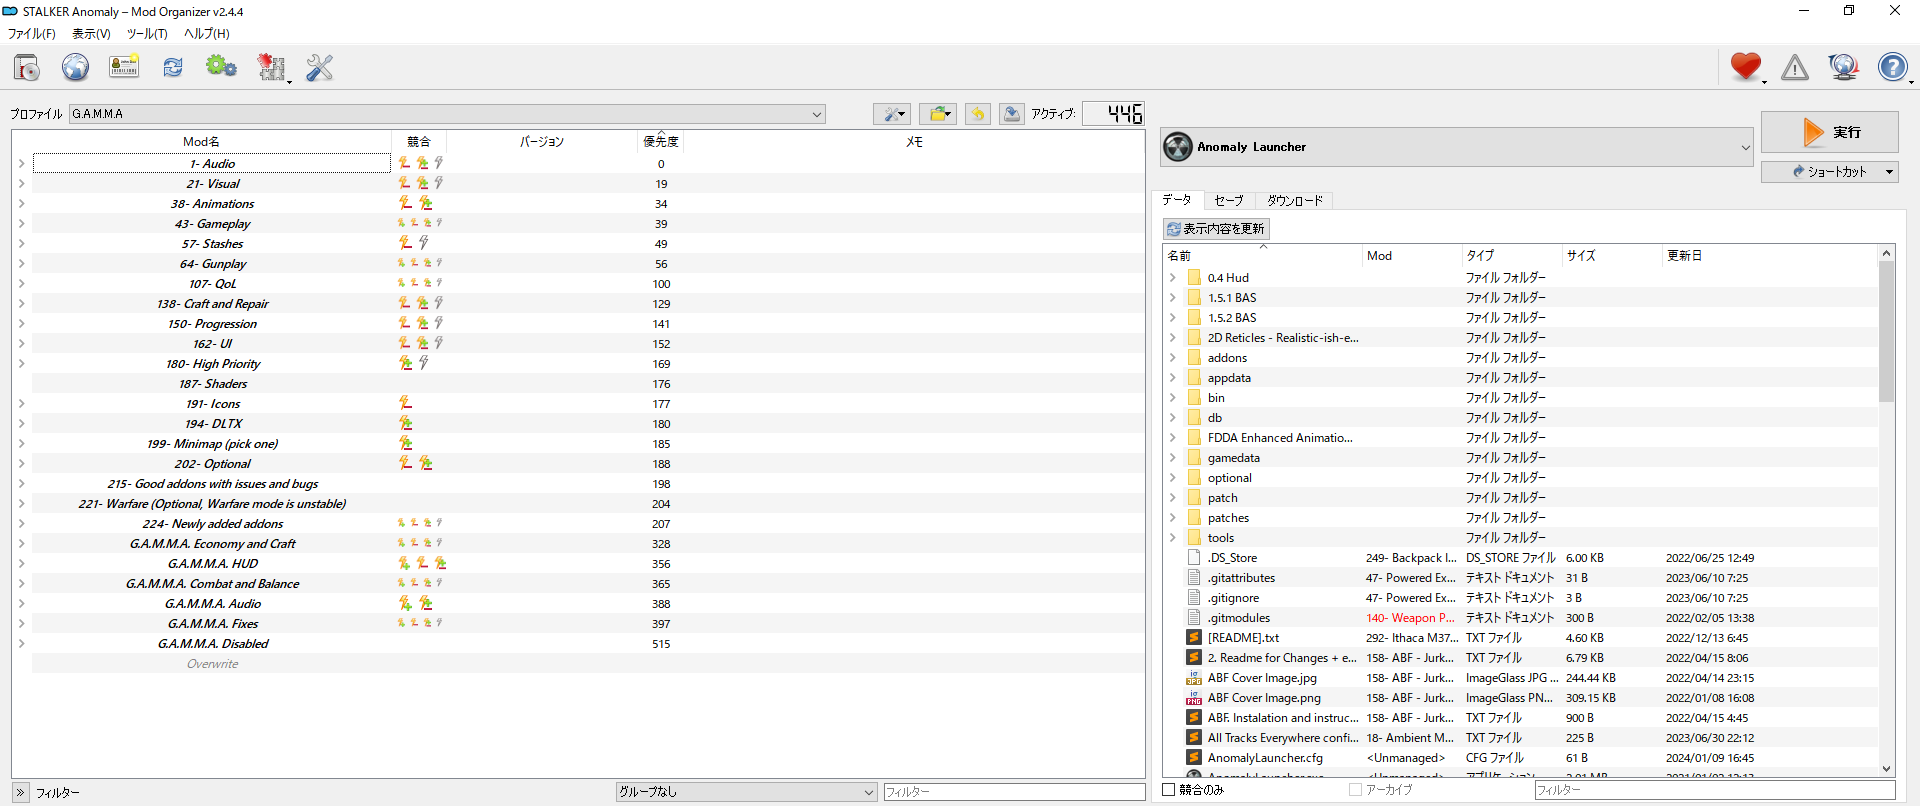Expand the 43- Gameplay separator
This screenshot has height=806, width=1920.
point(21,223)
